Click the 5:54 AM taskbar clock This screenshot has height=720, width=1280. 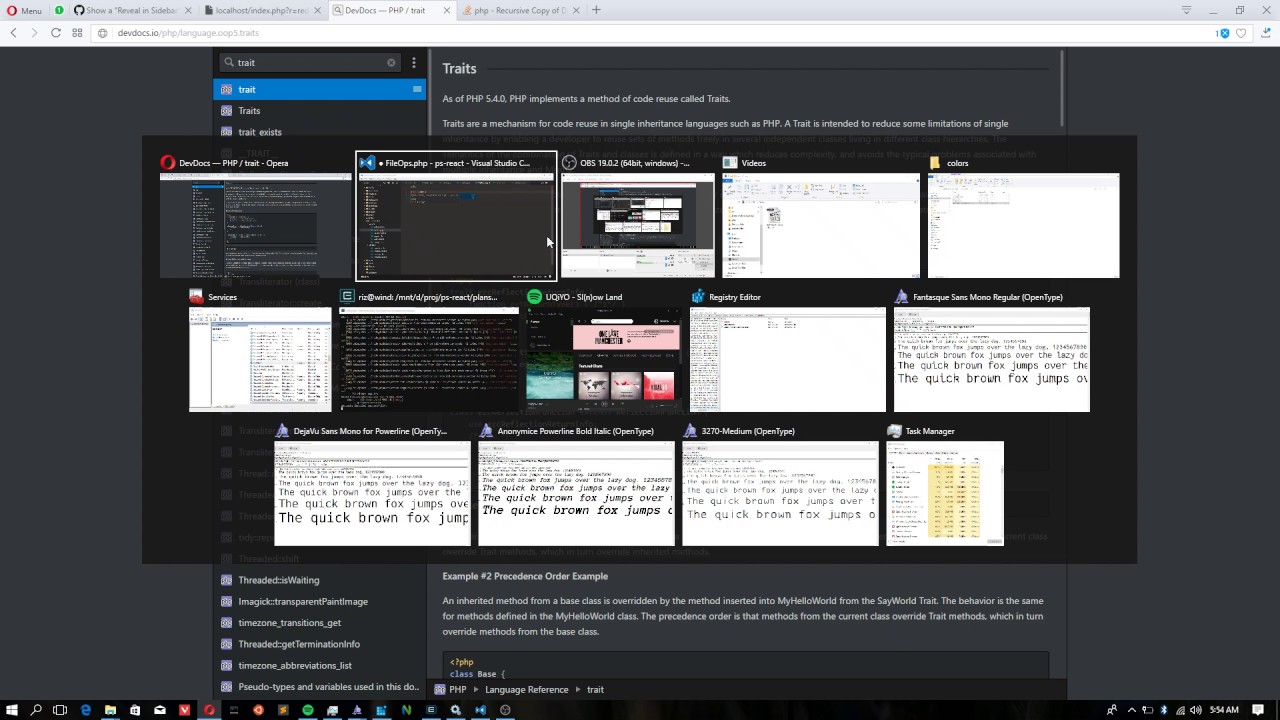pyautogui.click(x=1224, y=710)
